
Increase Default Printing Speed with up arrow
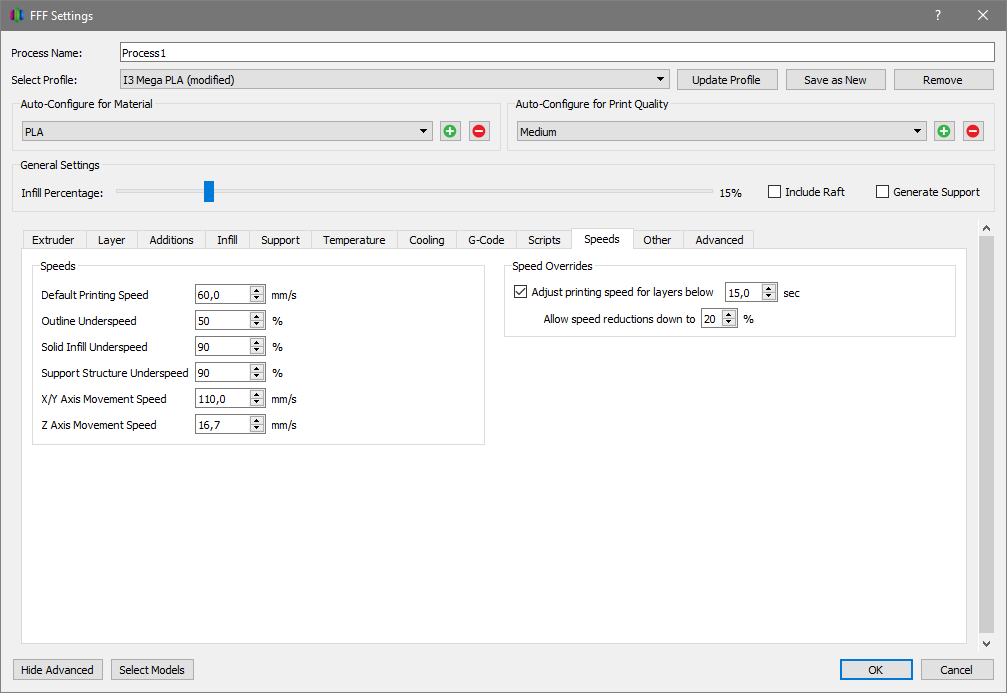click(x=257, y=290)
